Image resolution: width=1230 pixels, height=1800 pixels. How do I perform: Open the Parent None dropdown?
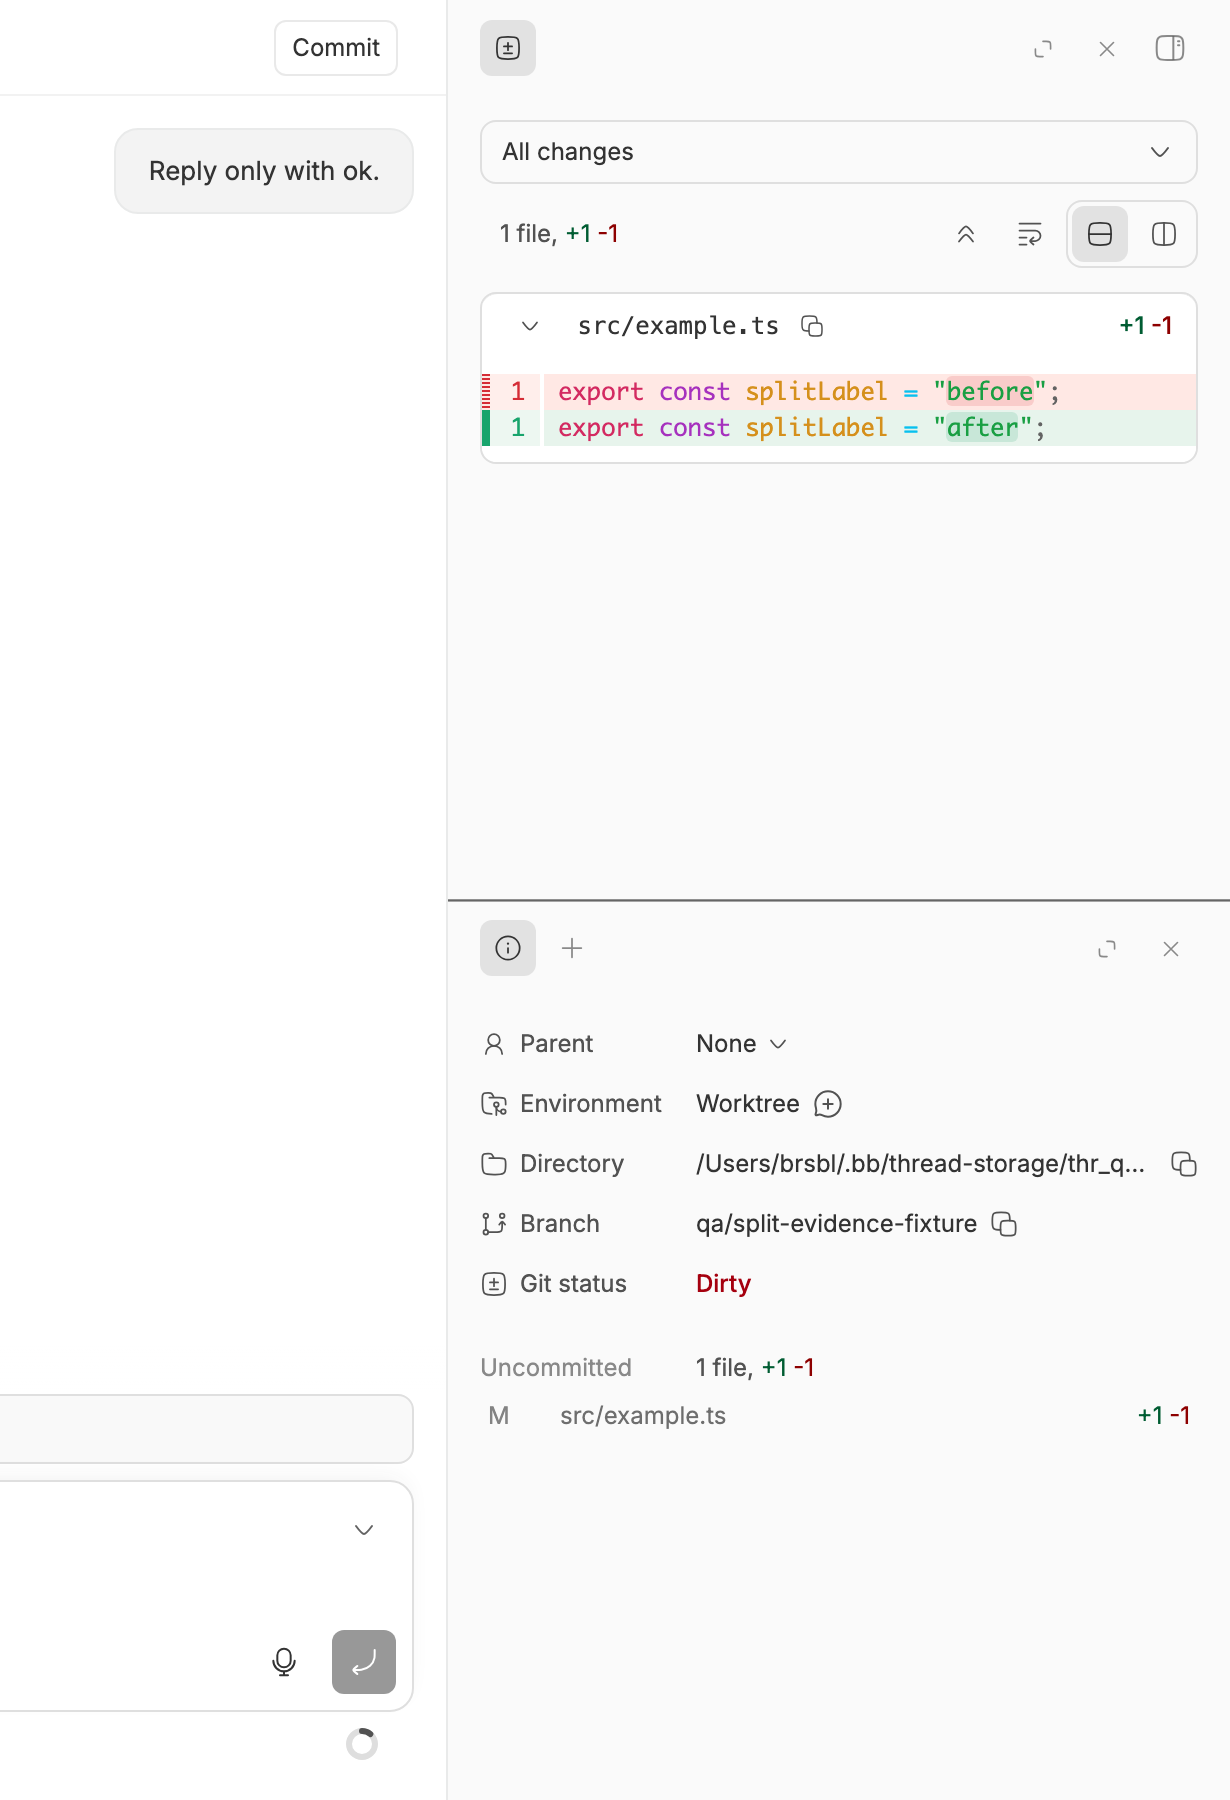point(742,1044)
